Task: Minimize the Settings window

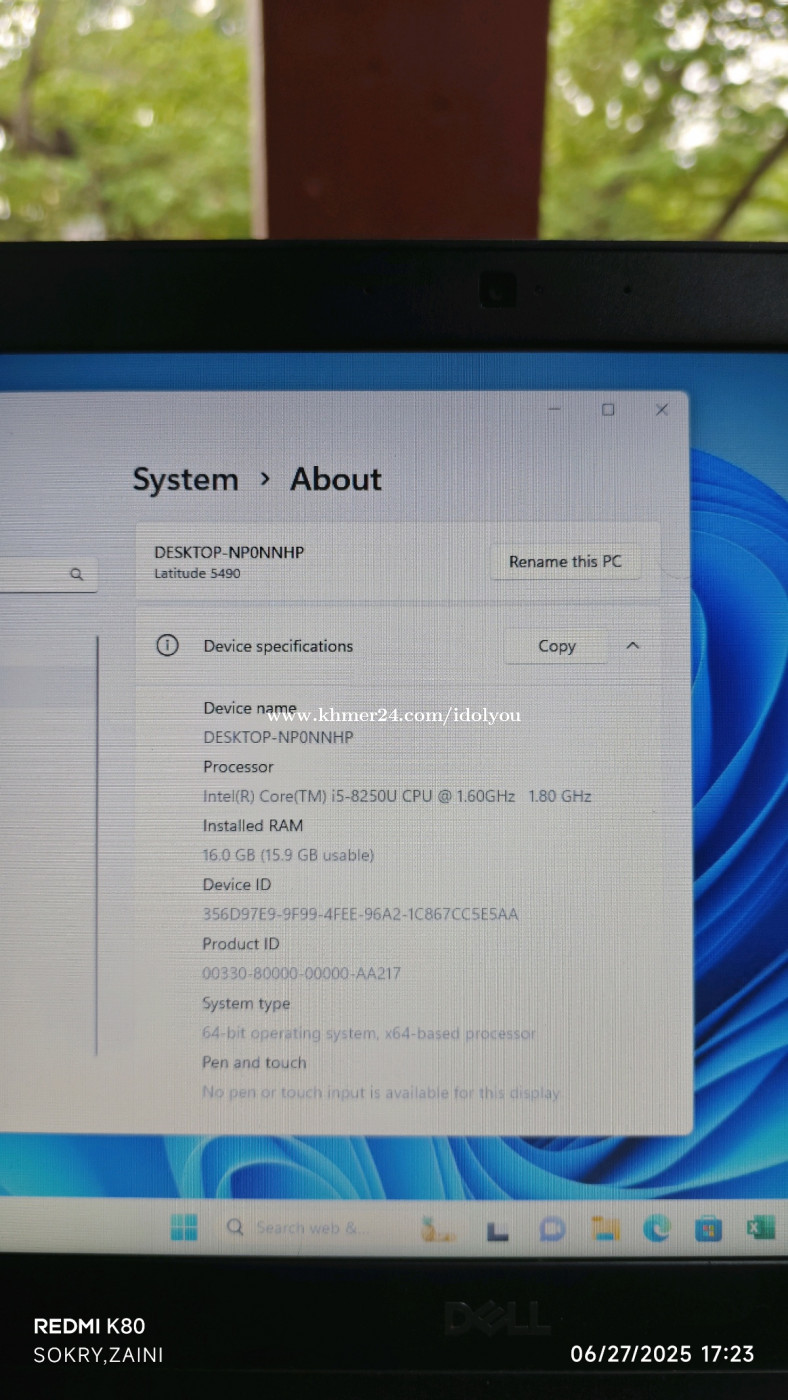Action: [x=555, y=409]
